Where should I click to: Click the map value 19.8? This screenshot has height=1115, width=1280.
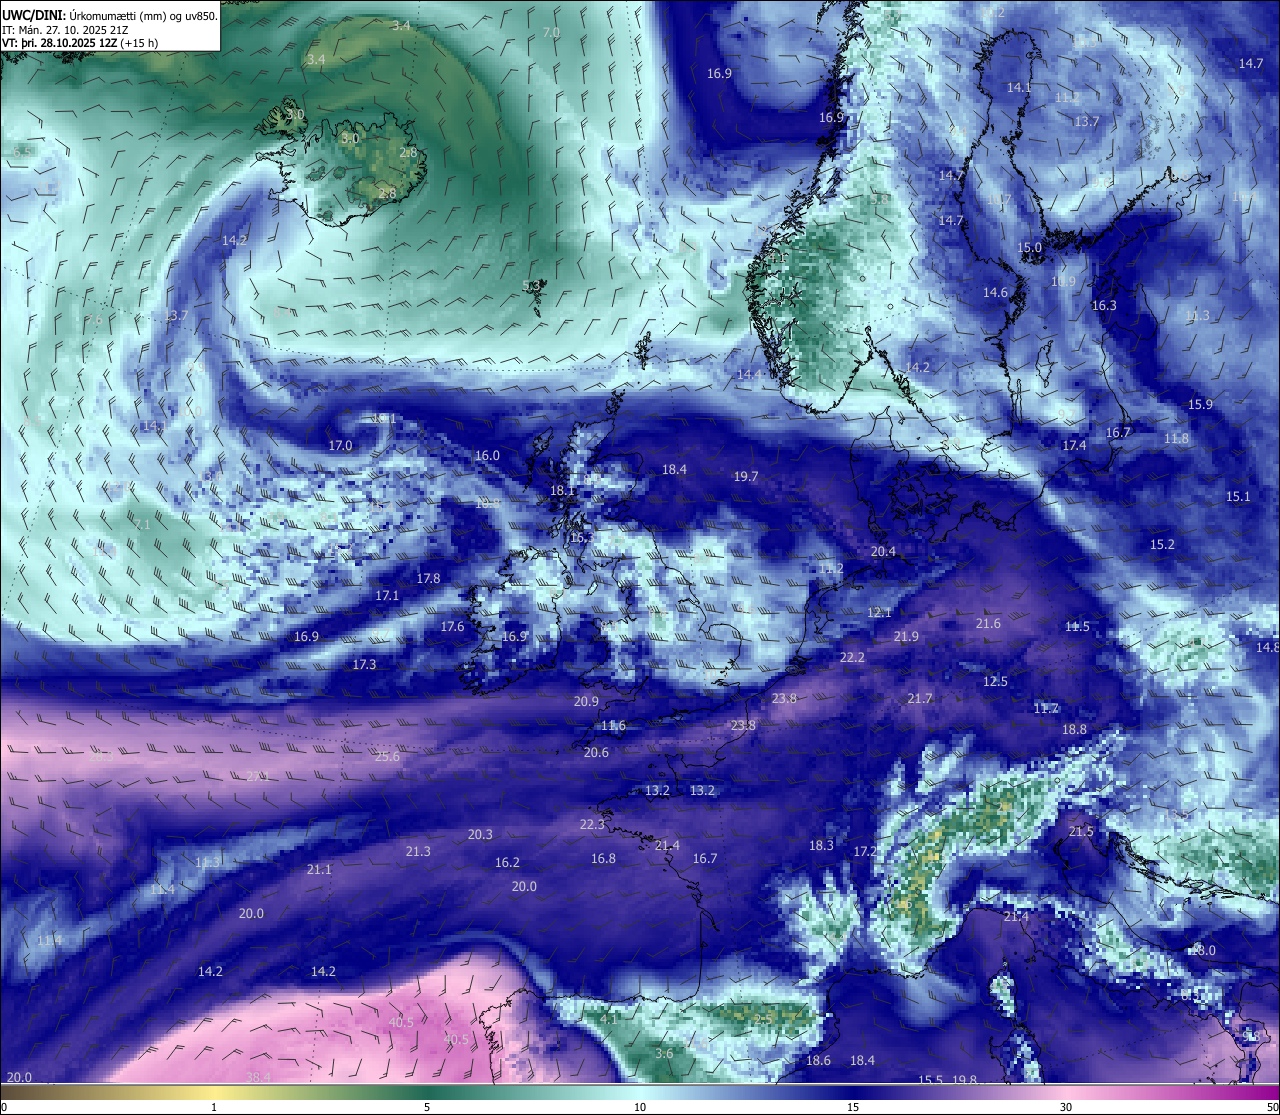click(x=964, y=1080)
